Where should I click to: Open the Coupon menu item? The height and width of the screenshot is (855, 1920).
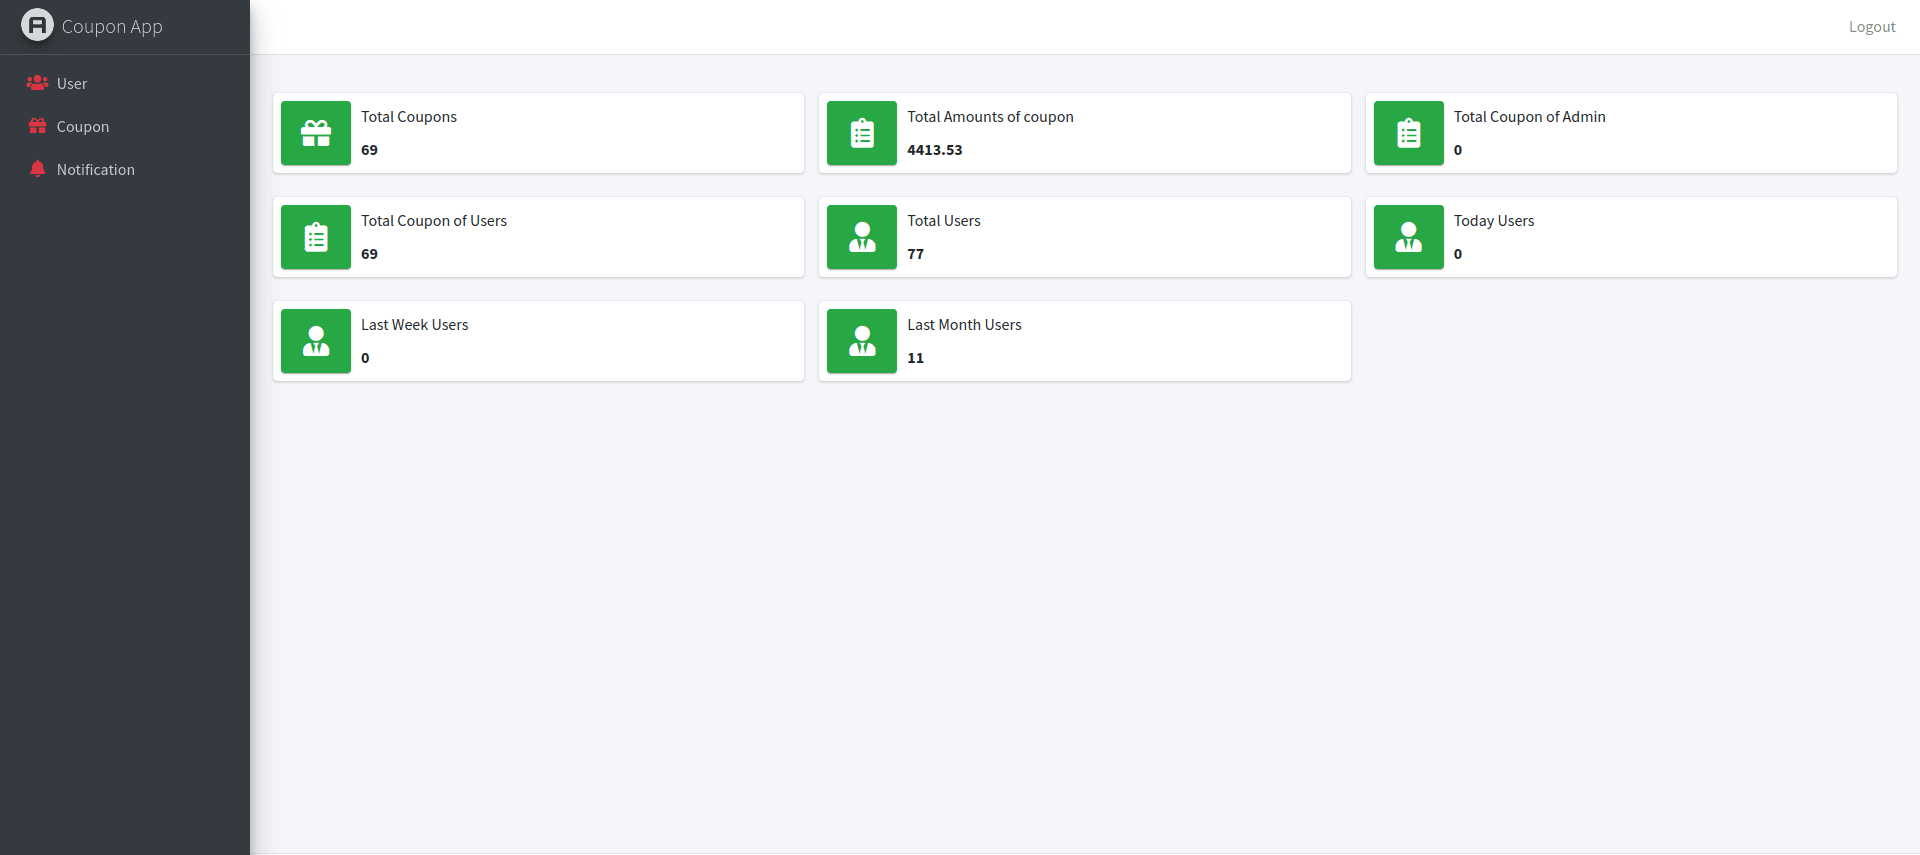click(x=83, y=127)
